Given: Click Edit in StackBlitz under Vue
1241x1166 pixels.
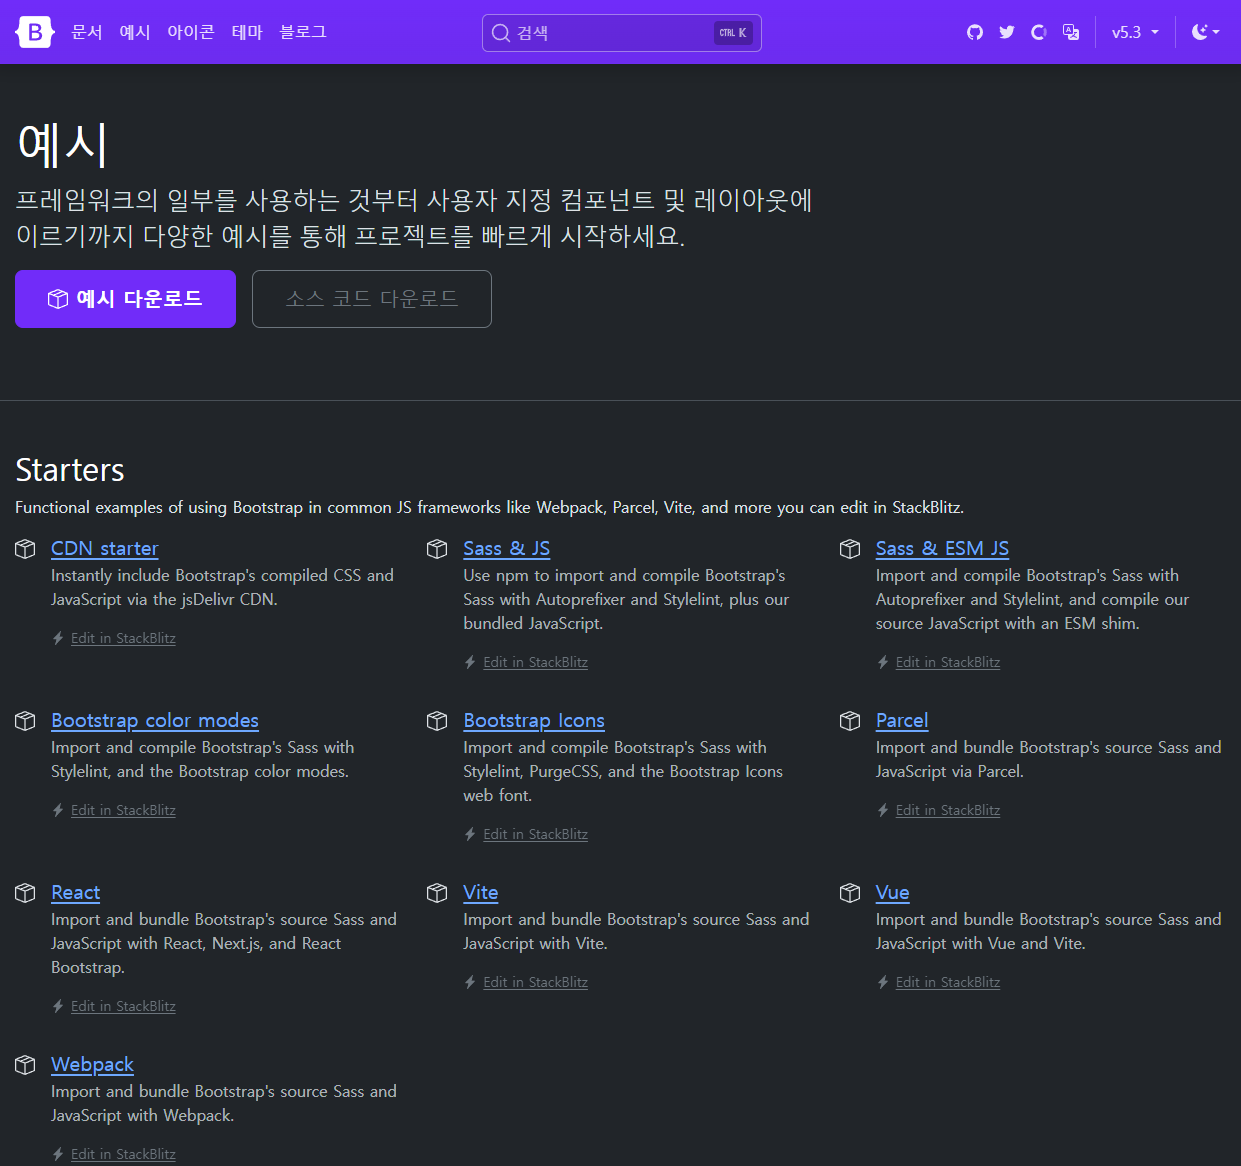Looking at the screenshot, I should click(x=948, y=982).
